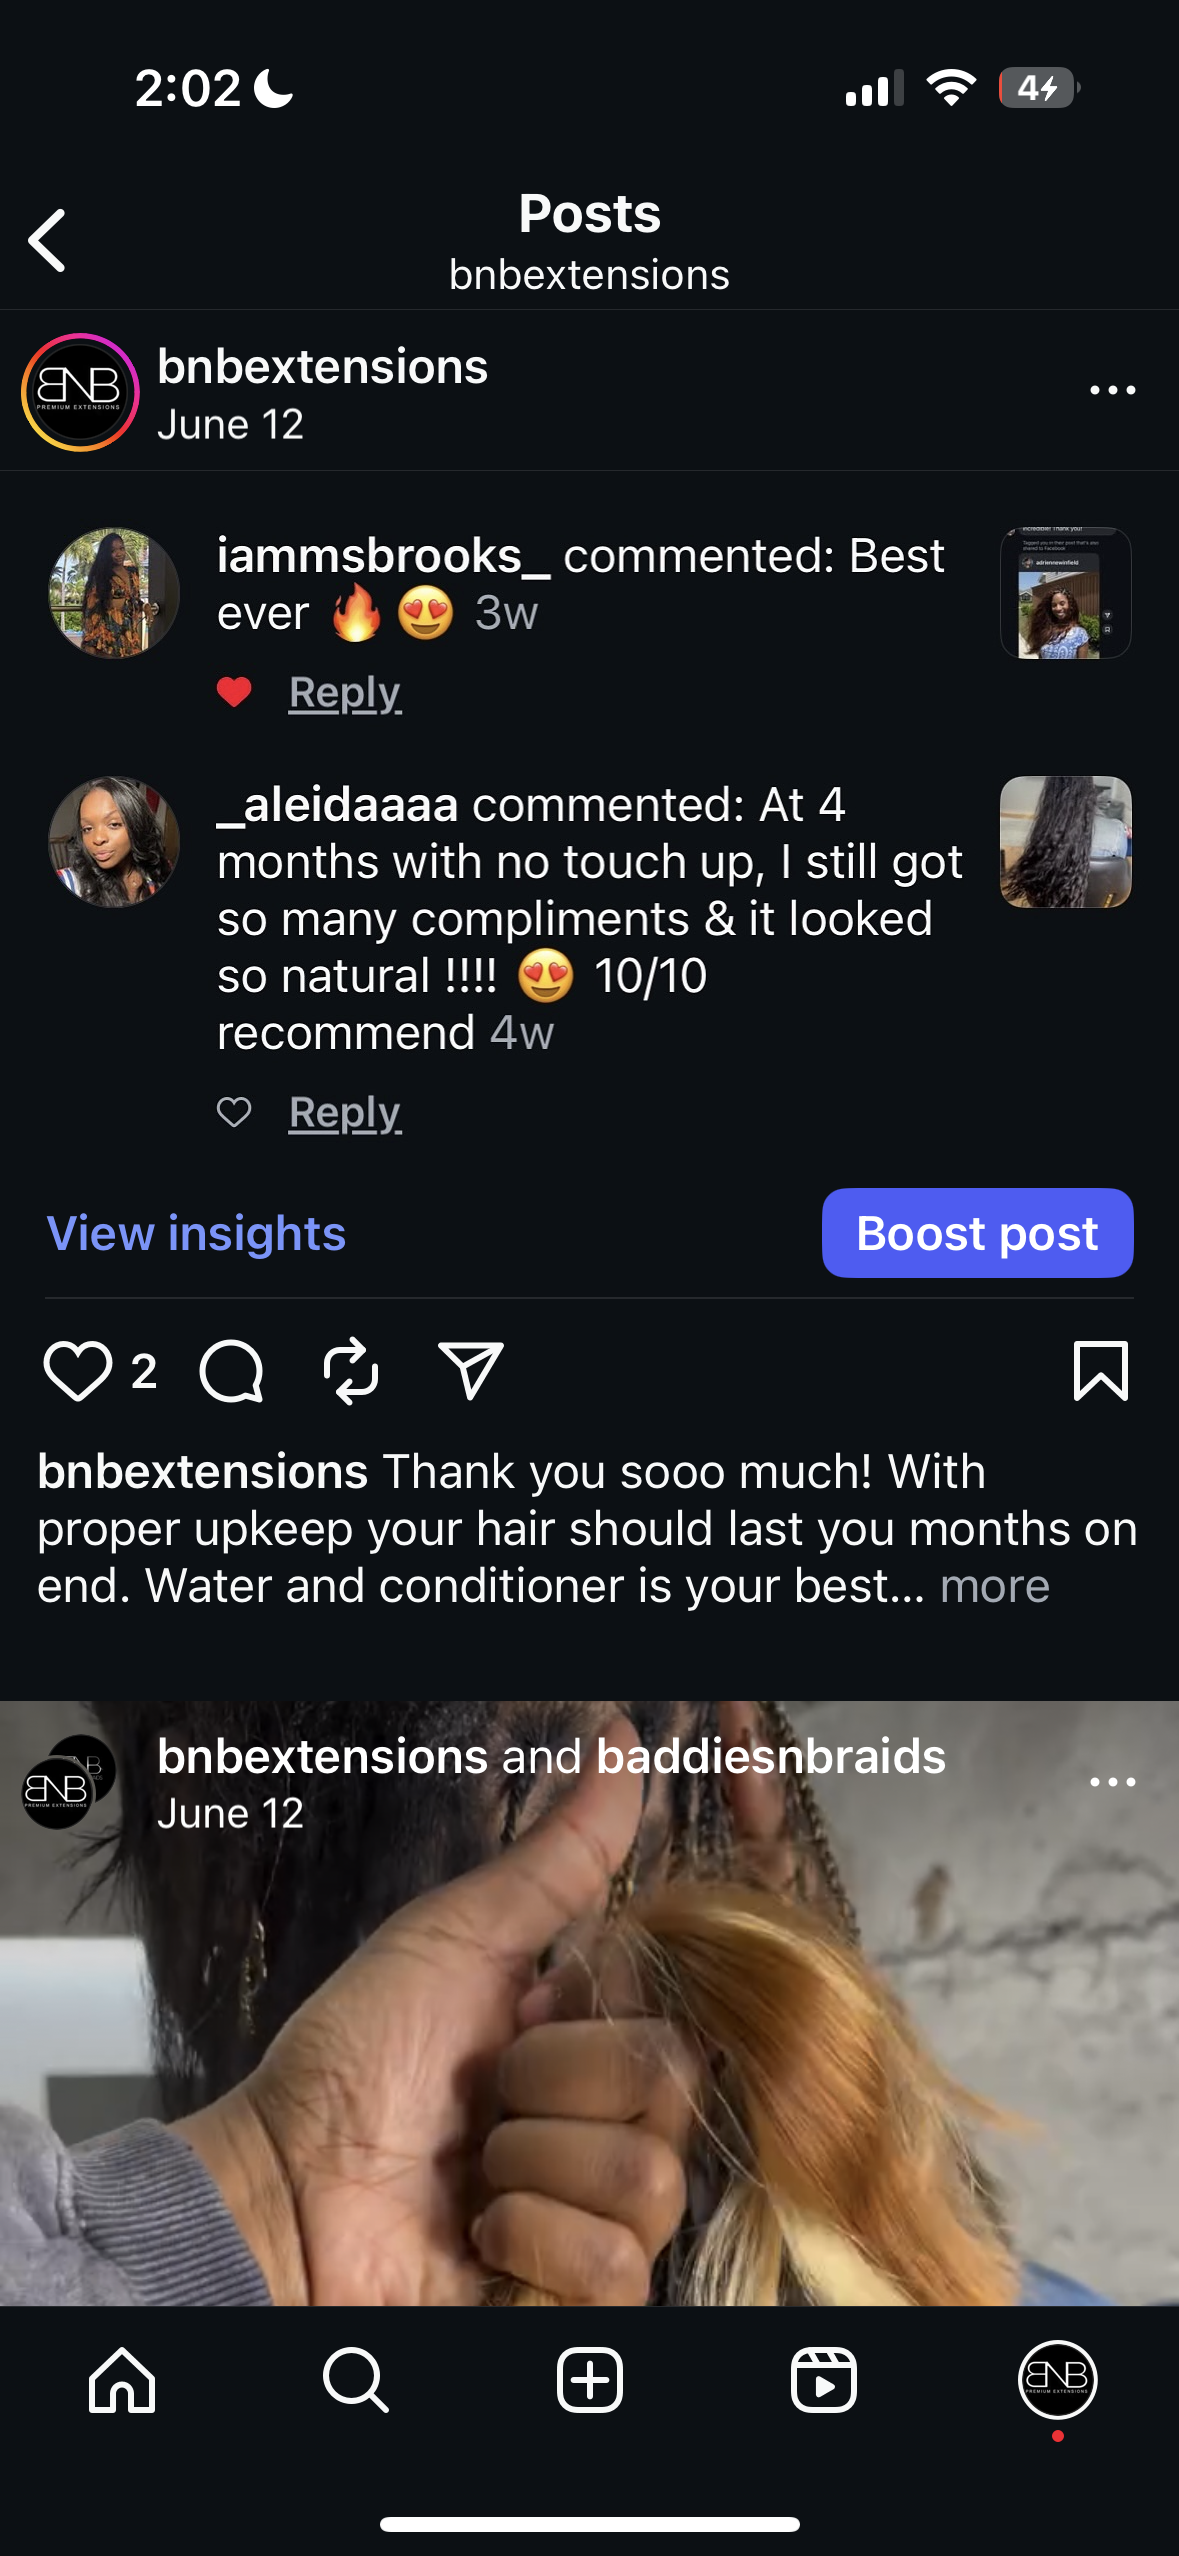Expand caption with more link

[x=995, y=1586]
